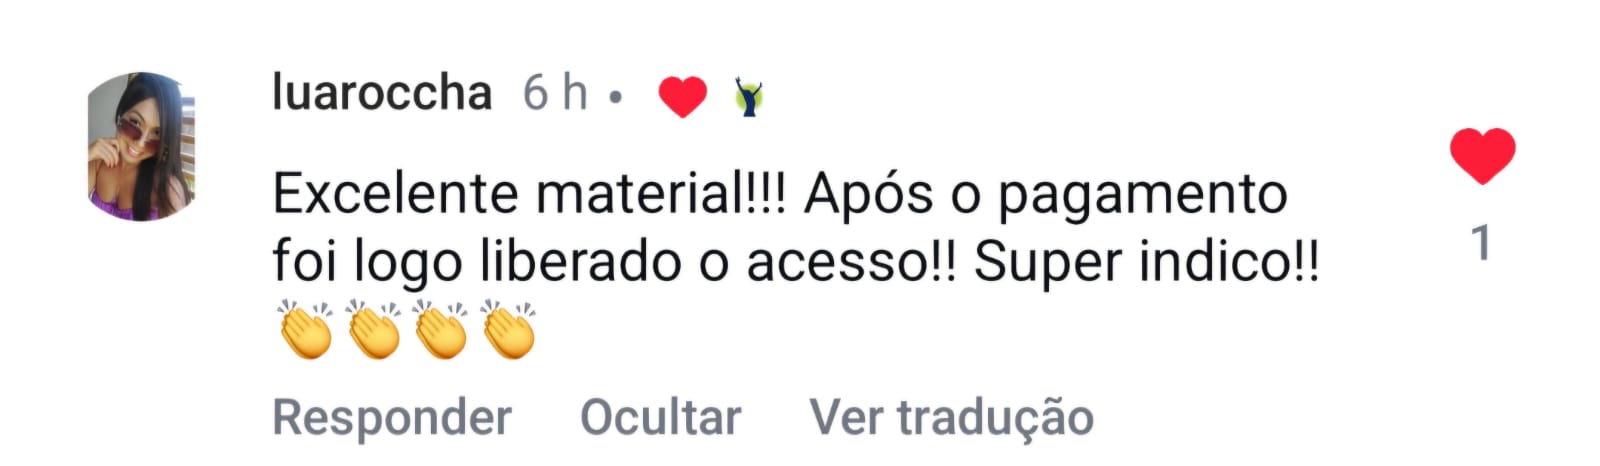The height and width of the screenshot is (466, 1600).
Task: Click the tiny author avatar badge beside the heart
Action: click(749, 97)
